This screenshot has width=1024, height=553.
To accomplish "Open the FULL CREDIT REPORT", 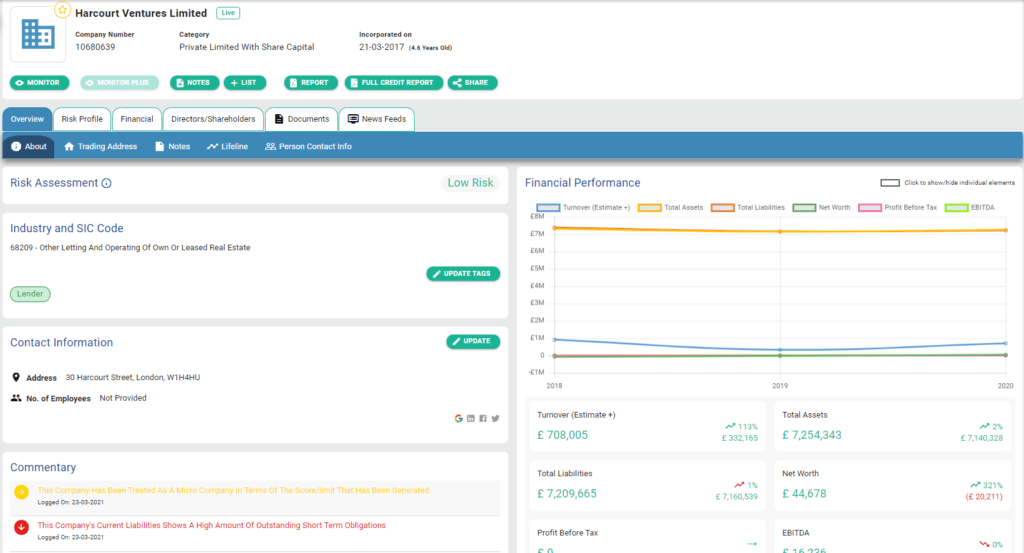I will click(x=394, y=83).
